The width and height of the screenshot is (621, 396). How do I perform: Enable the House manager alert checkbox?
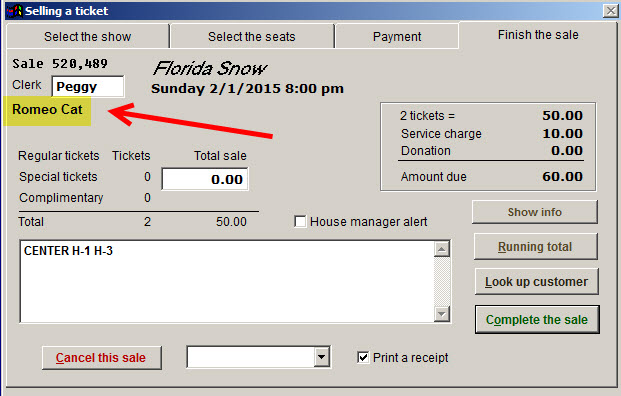pyautogui.click(x=300, y=221)
